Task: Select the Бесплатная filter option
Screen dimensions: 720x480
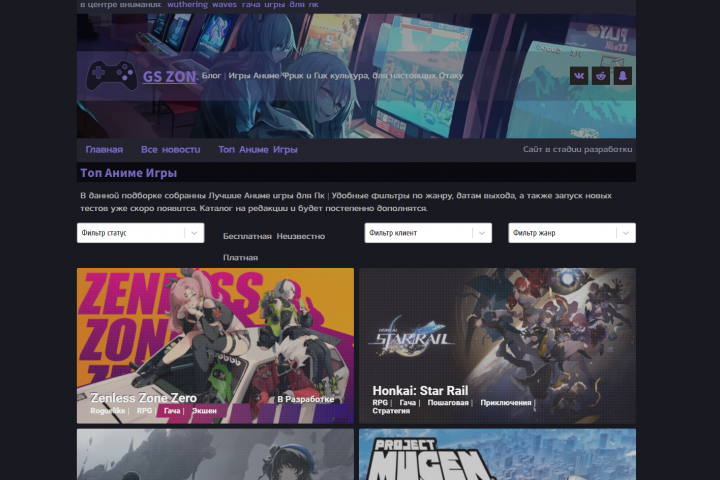Action: [247, 236]
